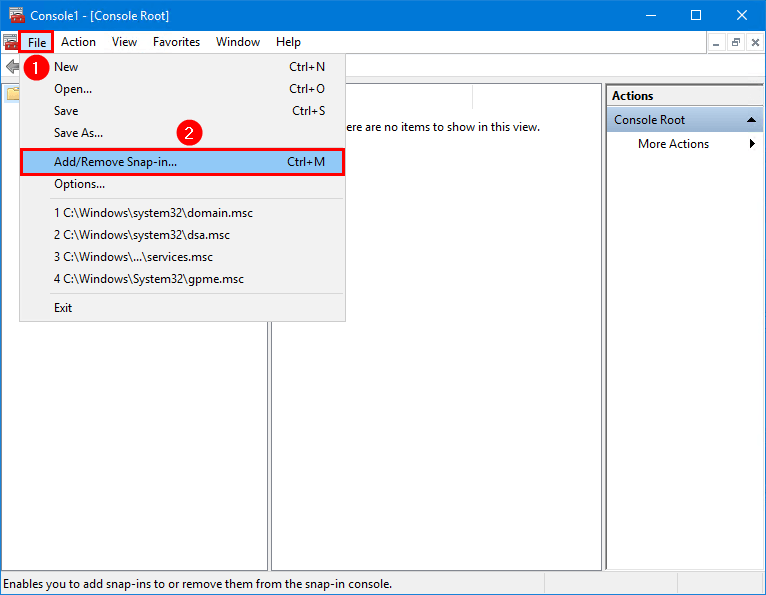This screenshot has height=595, width=766.
Task: Open recent file services.msc
Action: click(182, 257)
